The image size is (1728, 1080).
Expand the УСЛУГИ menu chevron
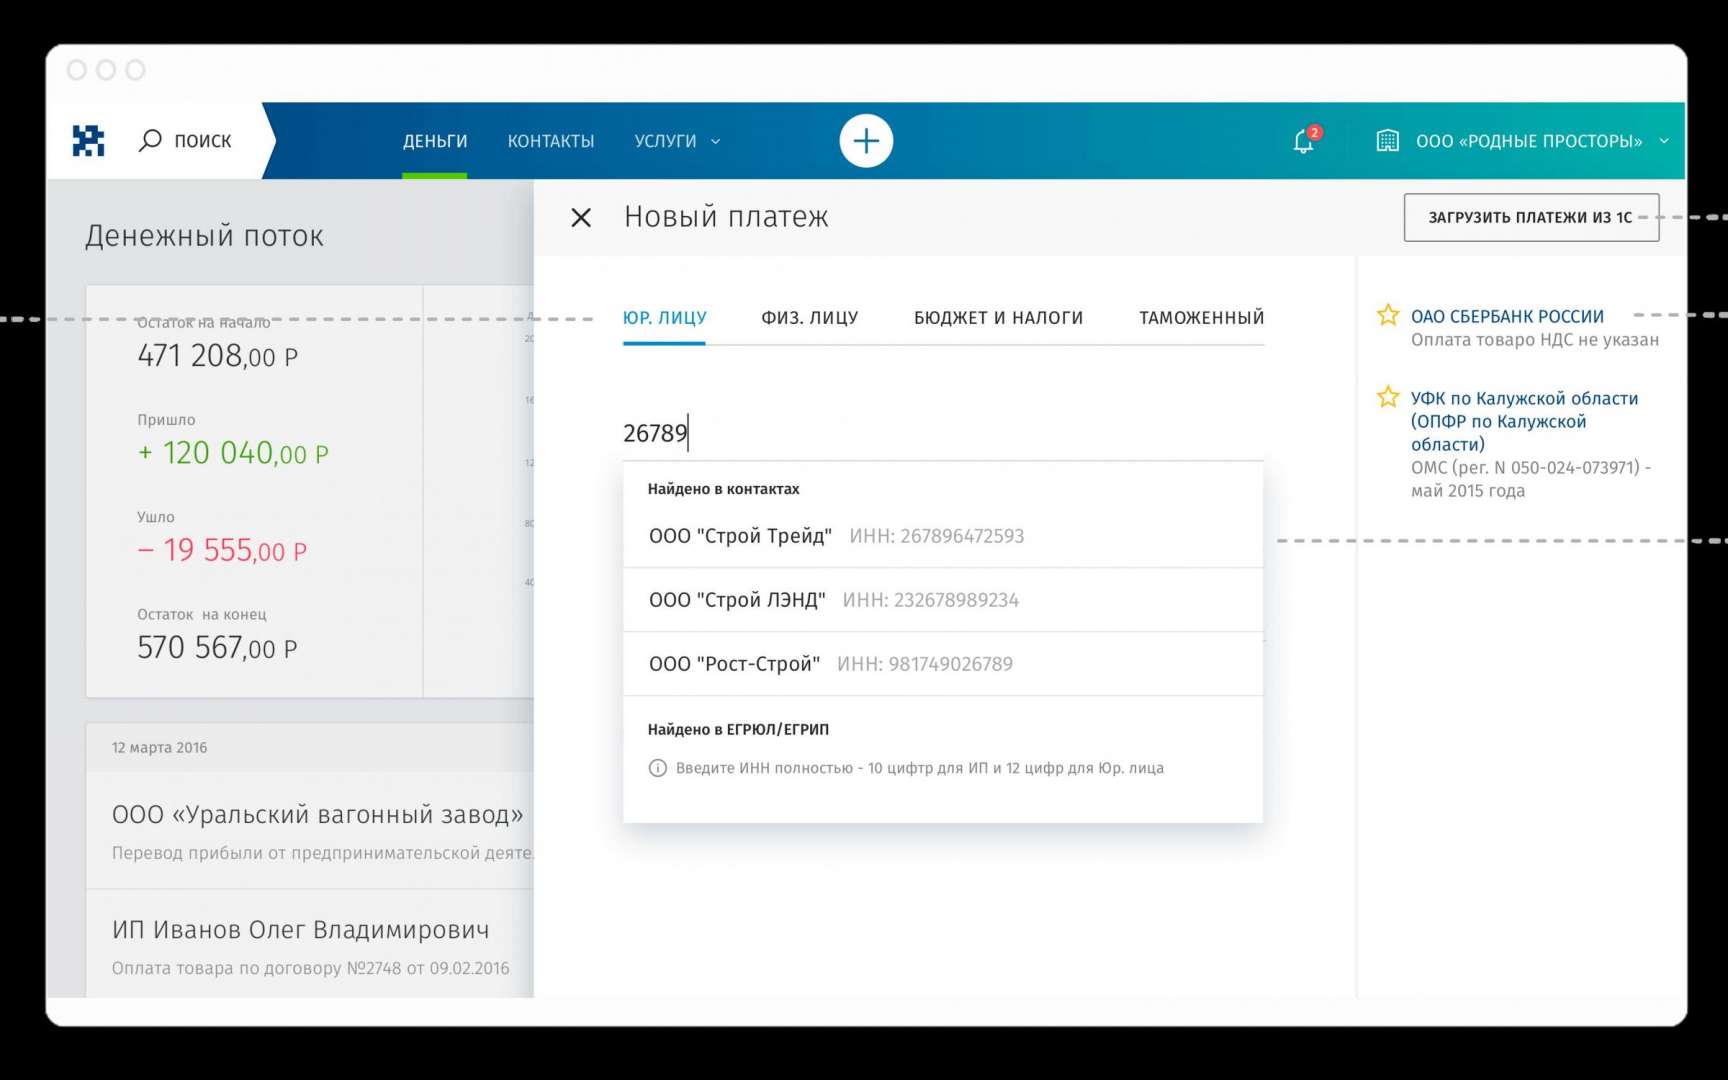715,142
